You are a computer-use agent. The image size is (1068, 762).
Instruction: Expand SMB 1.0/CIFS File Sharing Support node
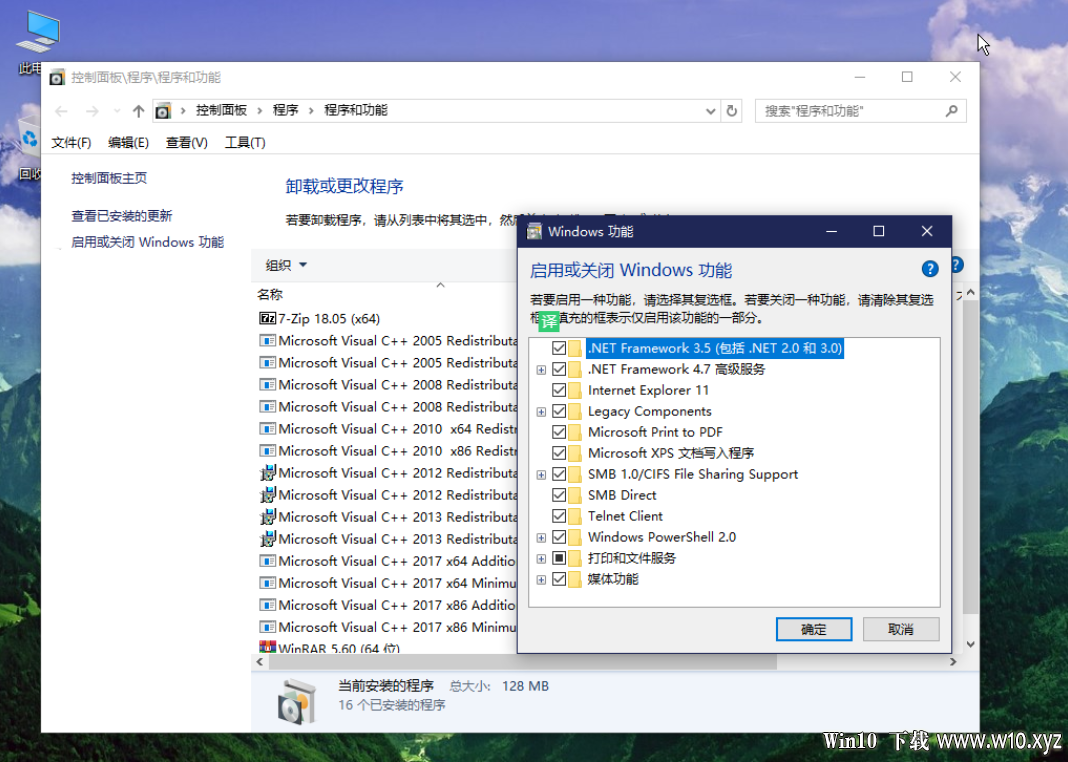(541, 475)
